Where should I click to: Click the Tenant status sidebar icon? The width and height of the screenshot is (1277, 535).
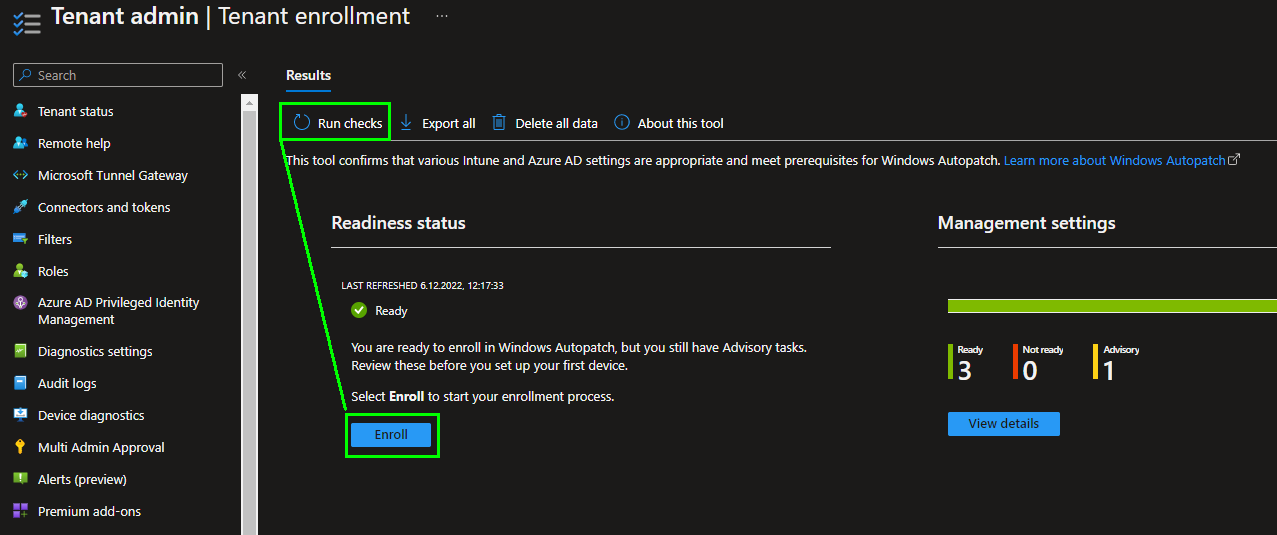[20, 111]
